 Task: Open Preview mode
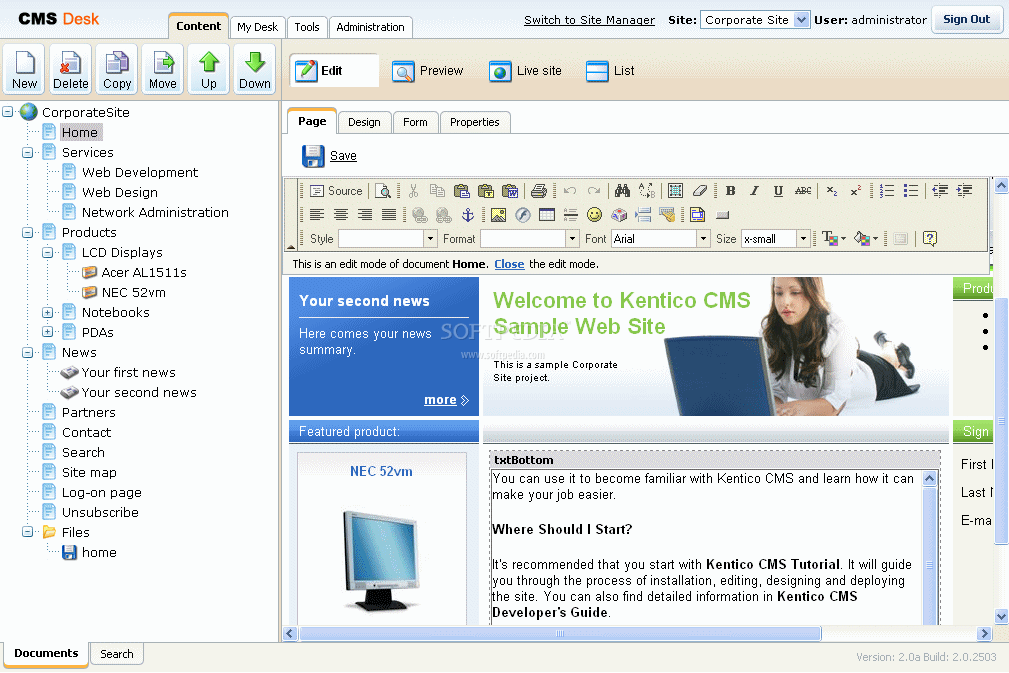click(428, 71)
